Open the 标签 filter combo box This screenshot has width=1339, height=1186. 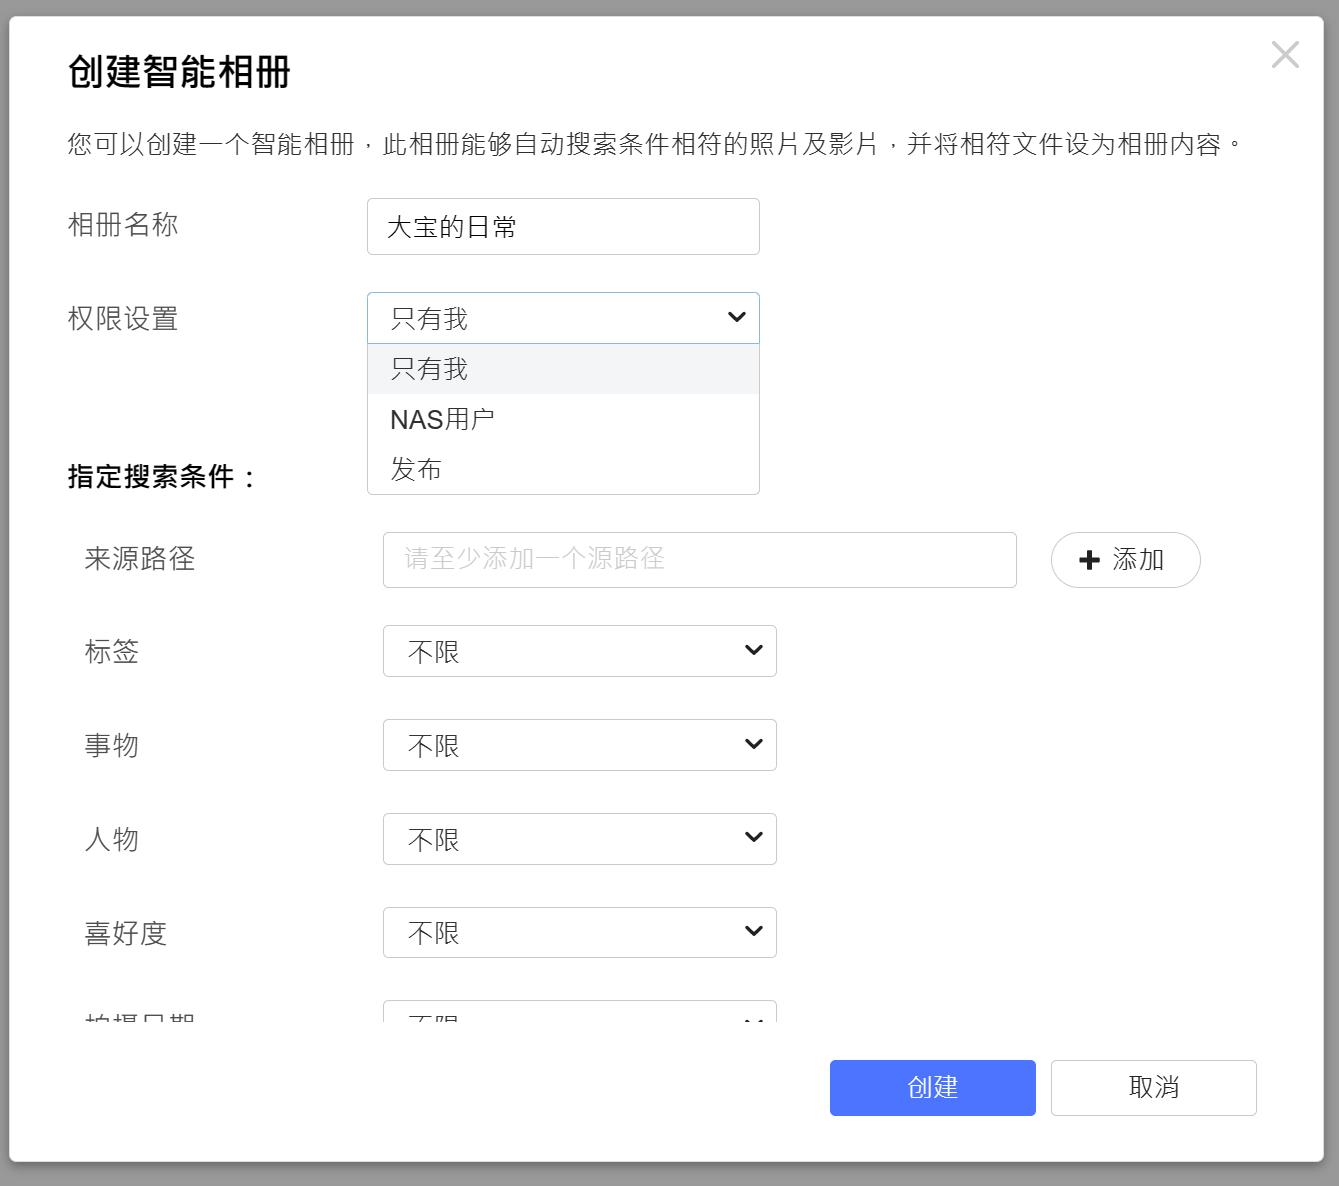click(x=580, y=650)
